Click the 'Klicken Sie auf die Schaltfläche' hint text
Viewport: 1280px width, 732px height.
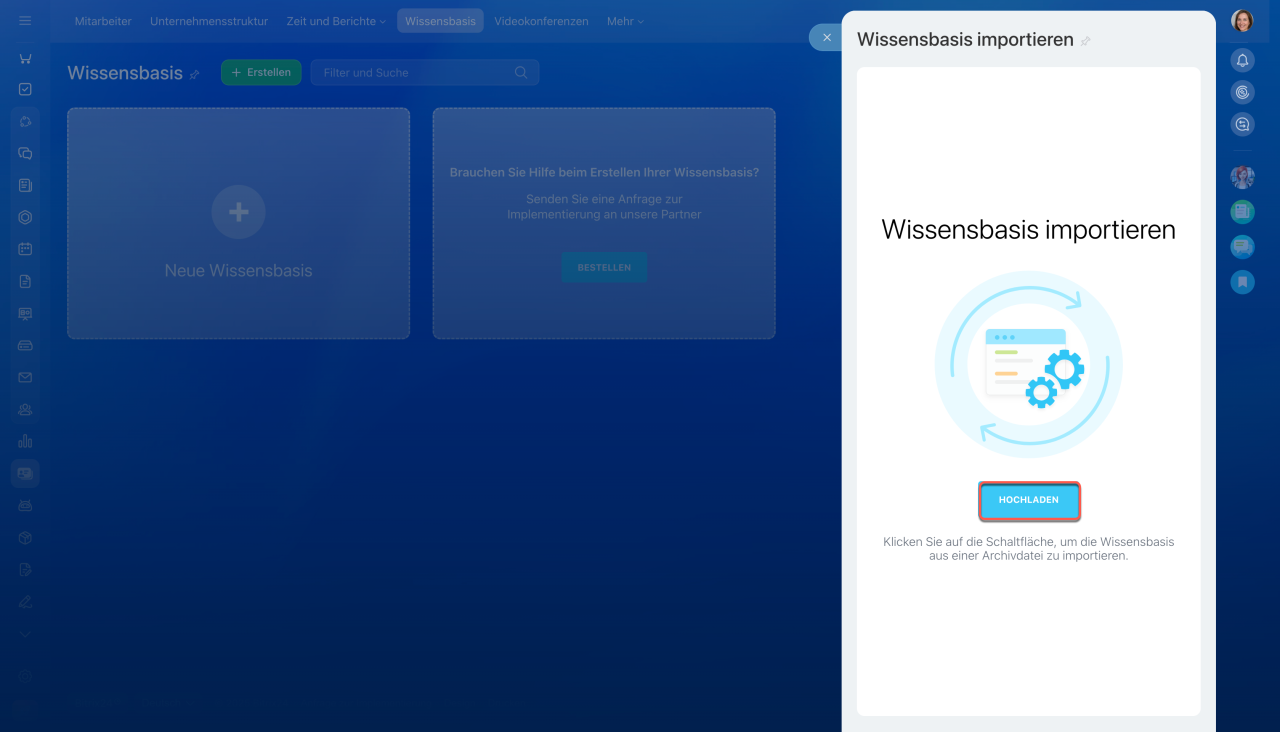(1029, 549)
